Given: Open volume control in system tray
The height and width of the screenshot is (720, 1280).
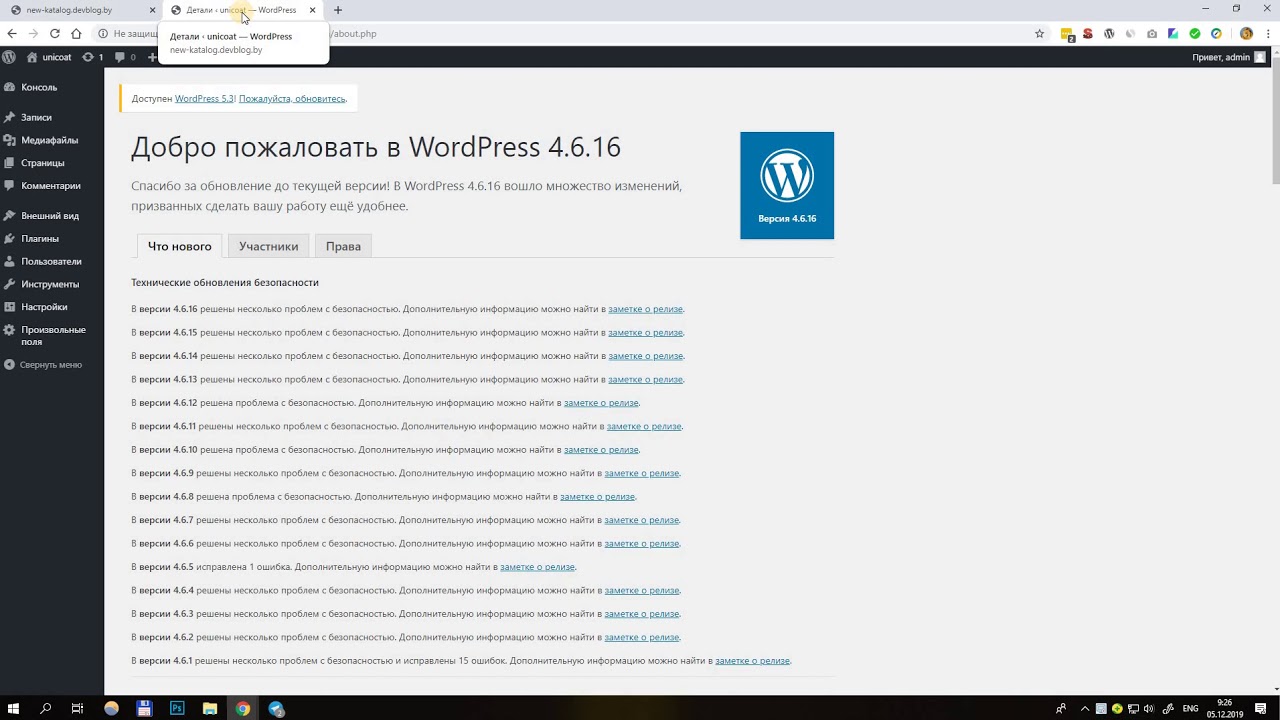Looking at the screenshot, I should point(1148,708).
